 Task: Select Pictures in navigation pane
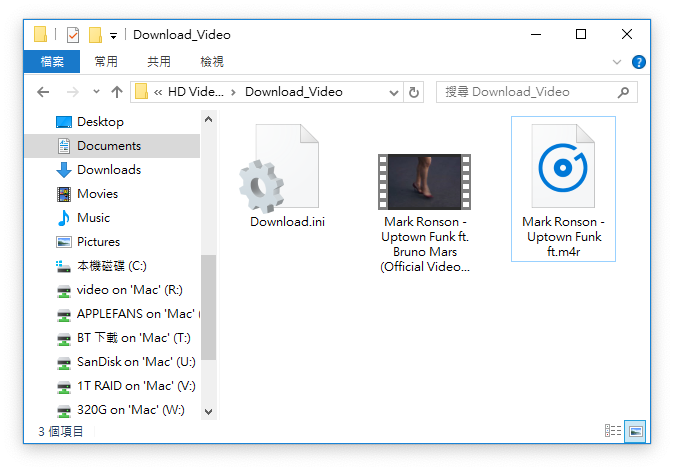[113, 242]
